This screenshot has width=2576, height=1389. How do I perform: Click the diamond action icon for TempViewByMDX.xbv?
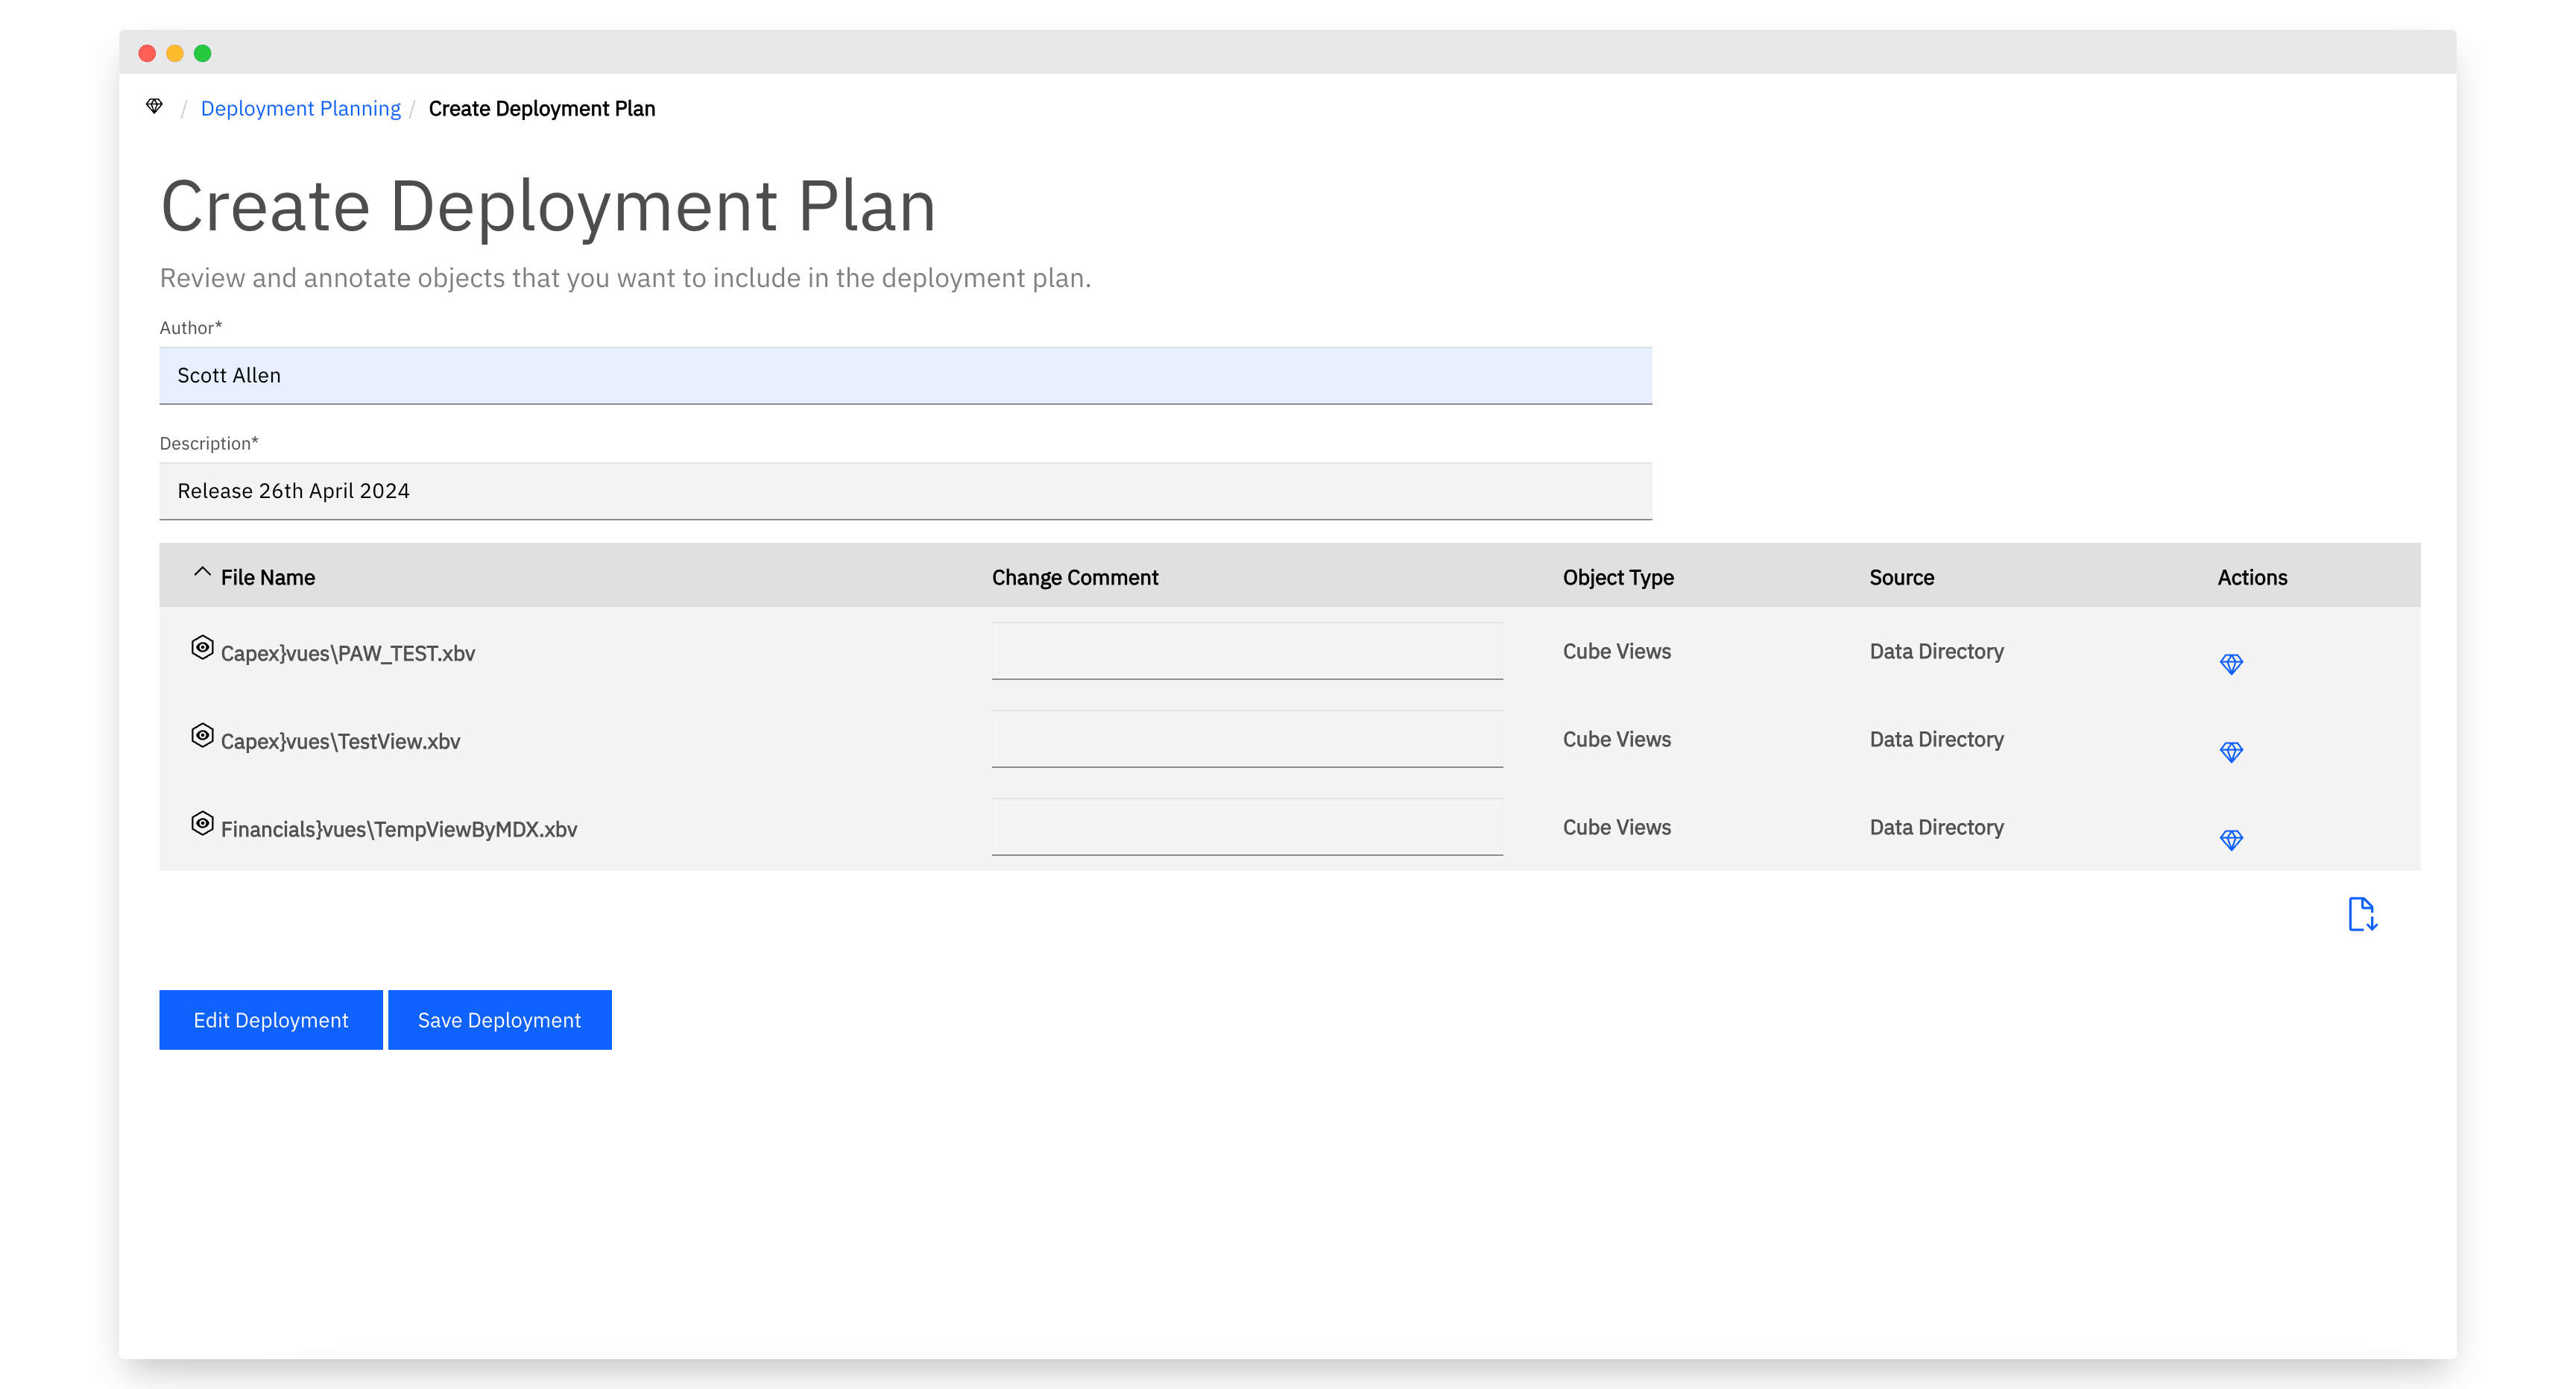pos(2231,840)
